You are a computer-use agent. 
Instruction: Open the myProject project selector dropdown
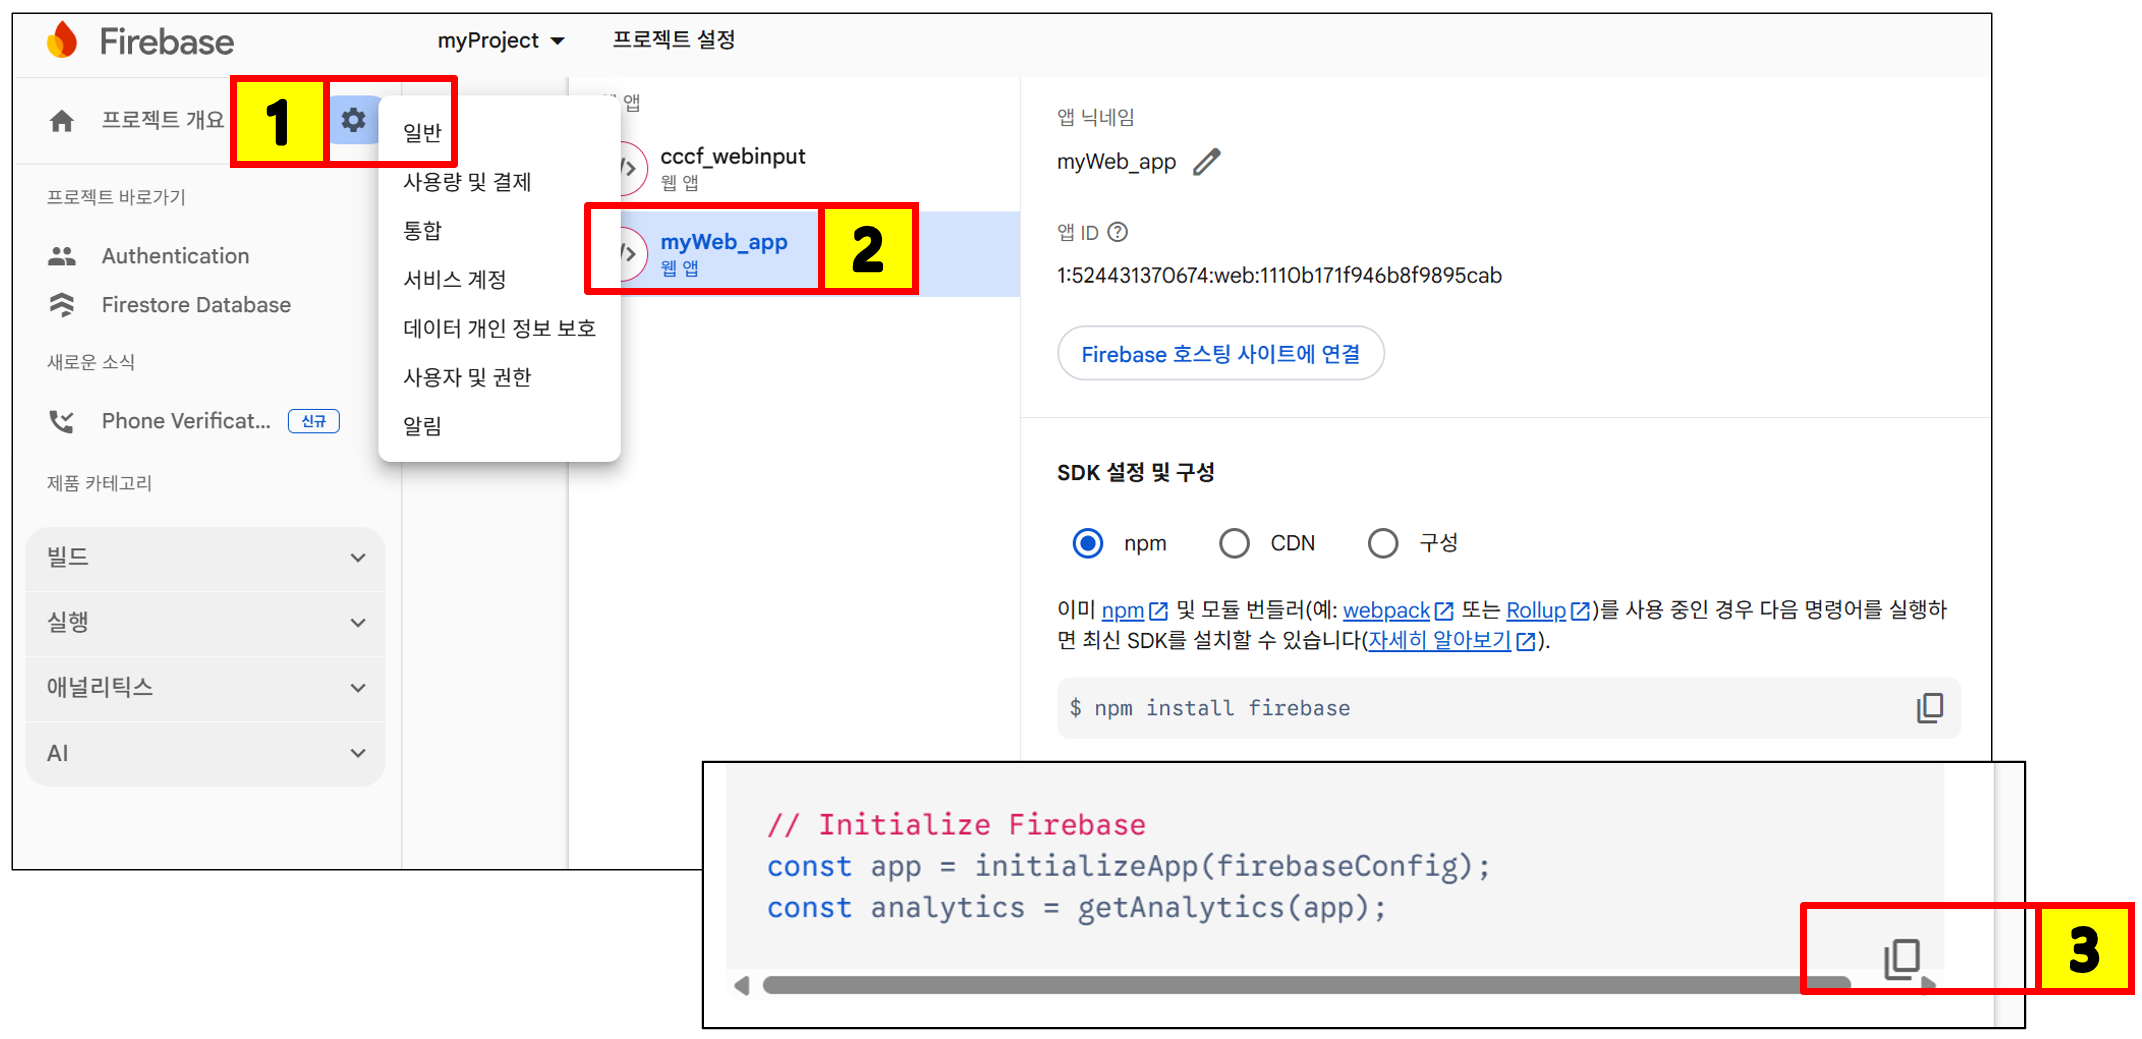pos(501,40)
